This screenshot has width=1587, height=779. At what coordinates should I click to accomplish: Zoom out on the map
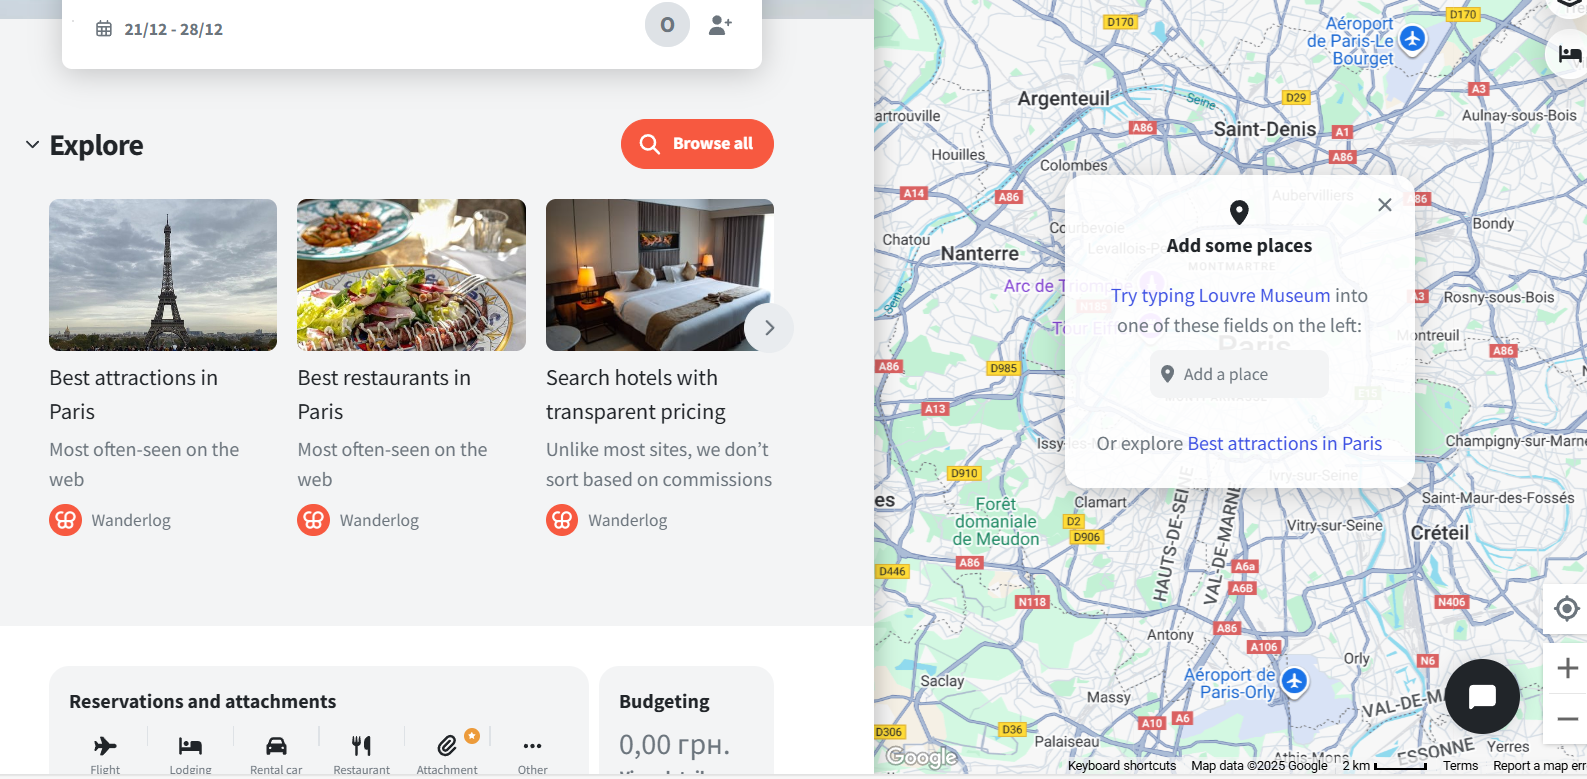[x=1567, y=718]
